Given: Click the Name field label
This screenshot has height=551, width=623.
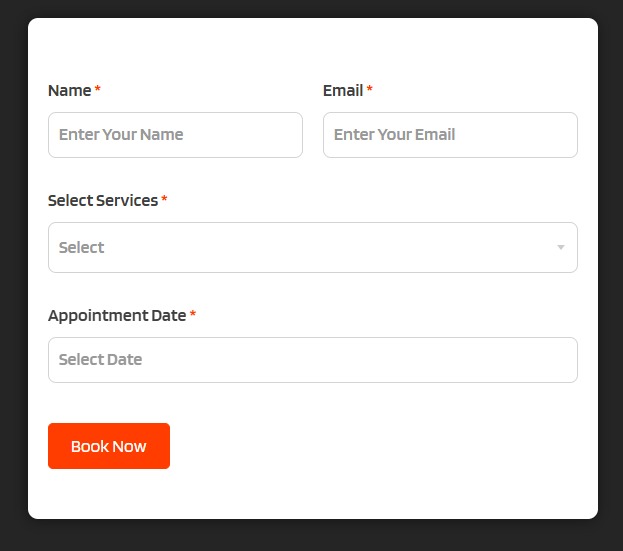Looking at the screenshot, I should [69, 90].
